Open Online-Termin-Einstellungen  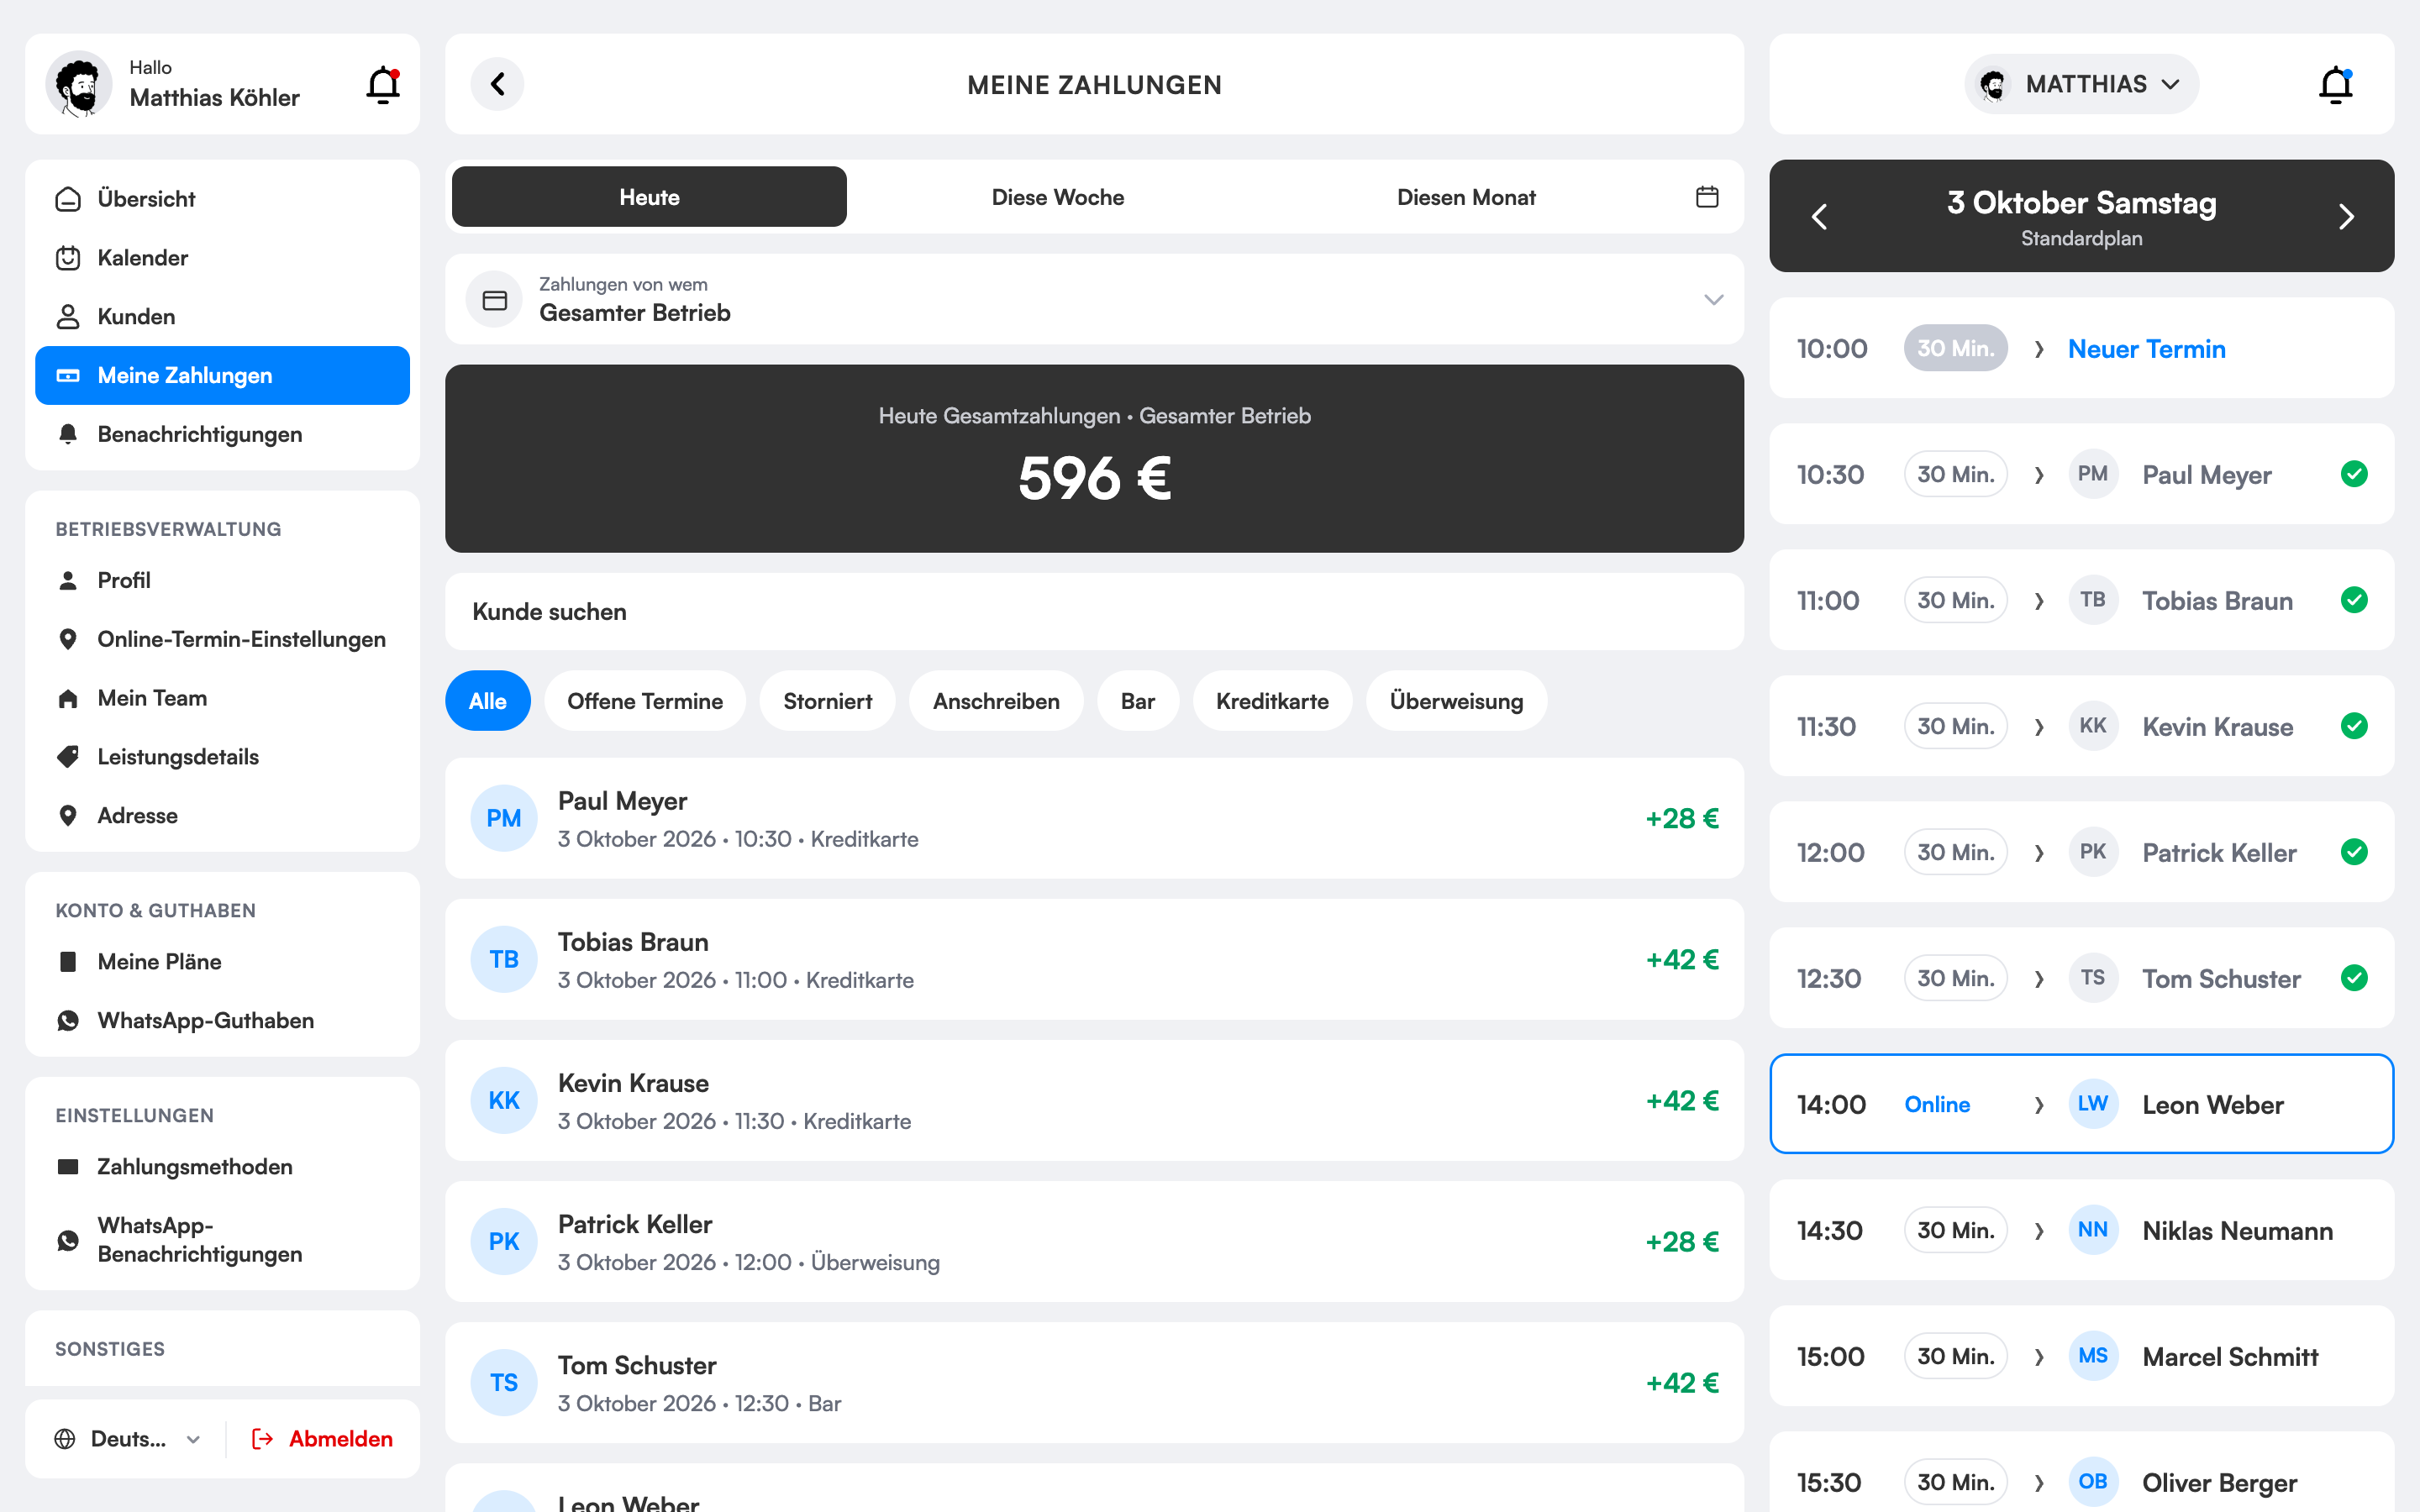click(222, 639)
